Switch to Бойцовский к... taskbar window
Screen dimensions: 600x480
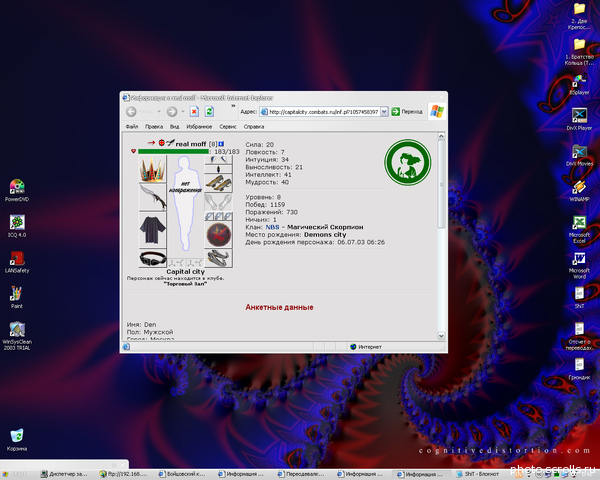[x=182, y=474]
